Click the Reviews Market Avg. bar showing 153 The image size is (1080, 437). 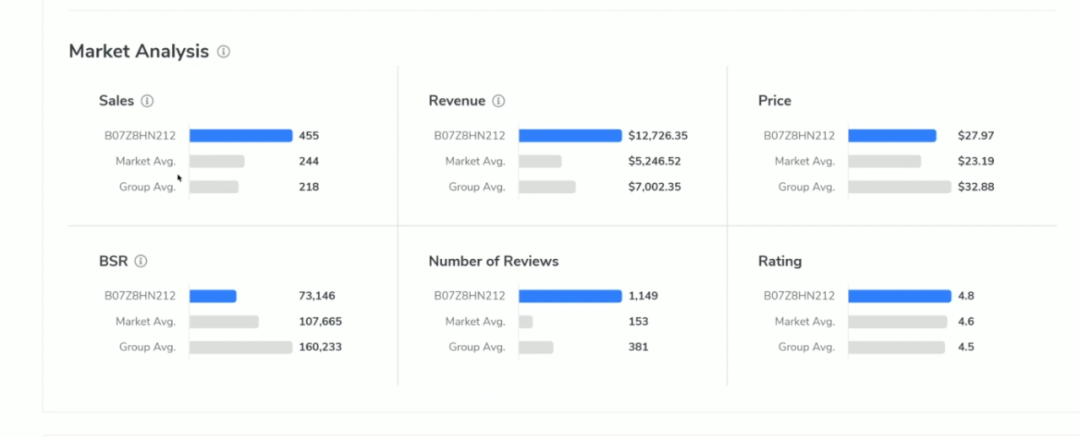(x=526, y=322)
